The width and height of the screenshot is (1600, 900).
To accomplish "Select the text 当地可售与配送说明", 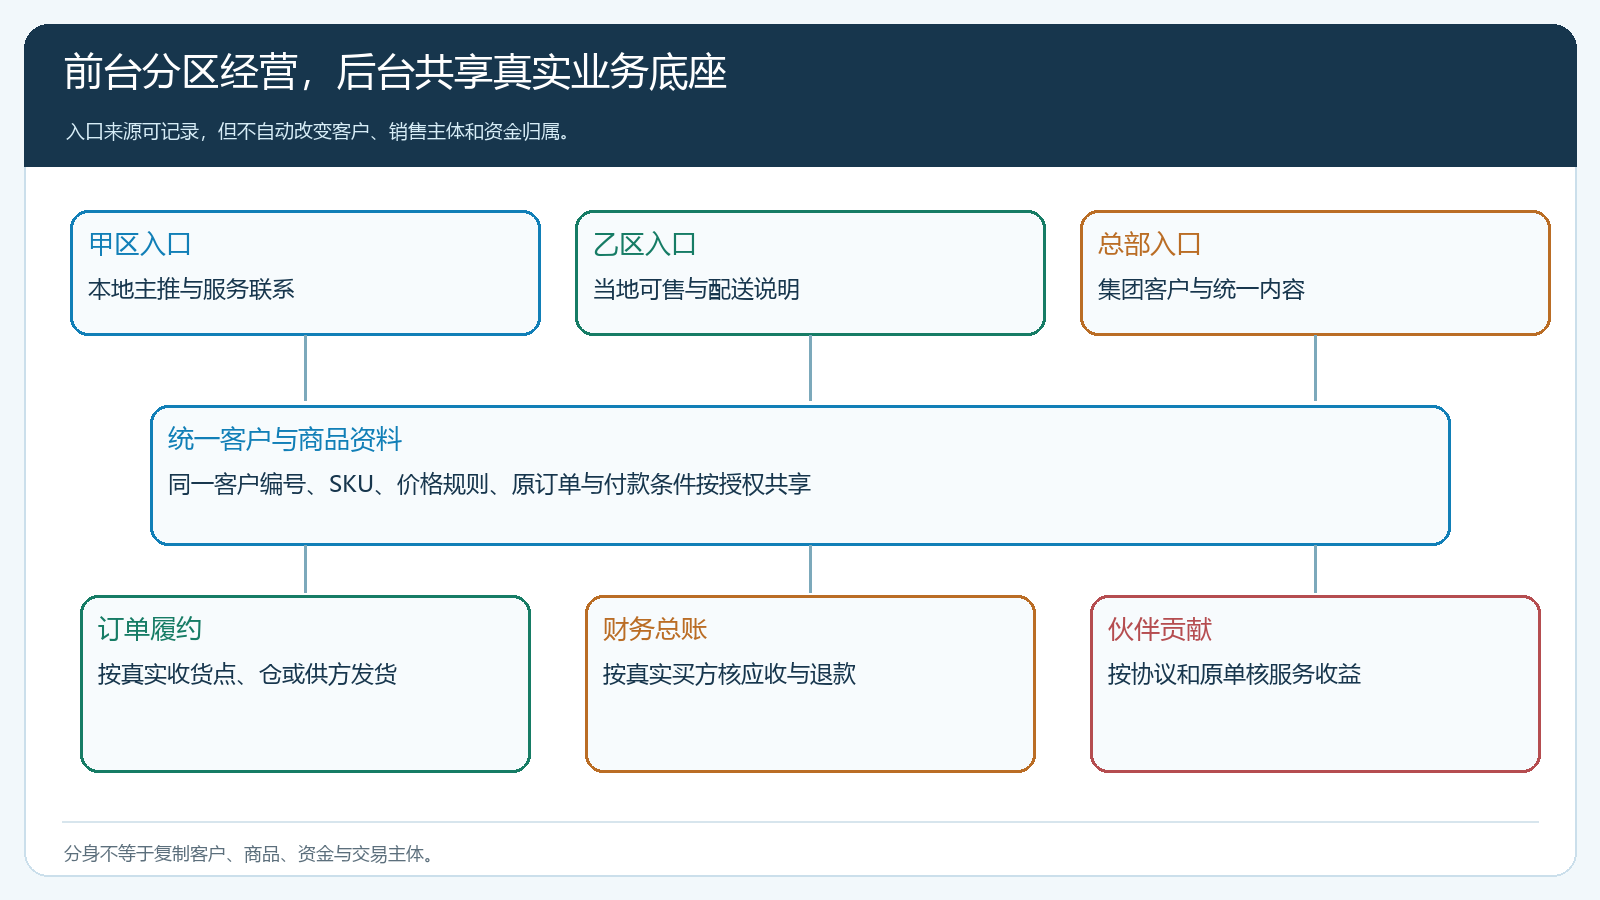I will click(x=696, y=289).
